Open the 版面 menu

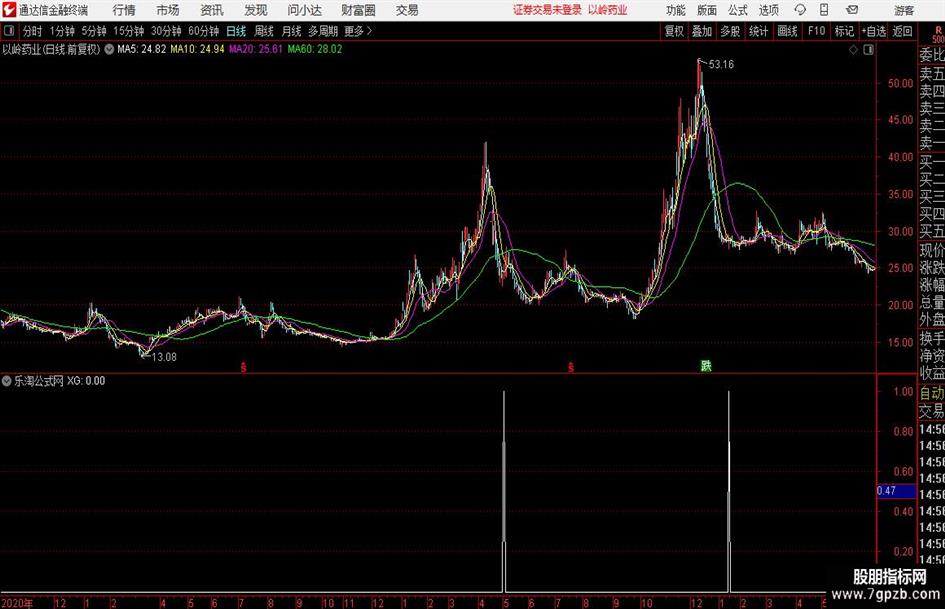[706, 10]
